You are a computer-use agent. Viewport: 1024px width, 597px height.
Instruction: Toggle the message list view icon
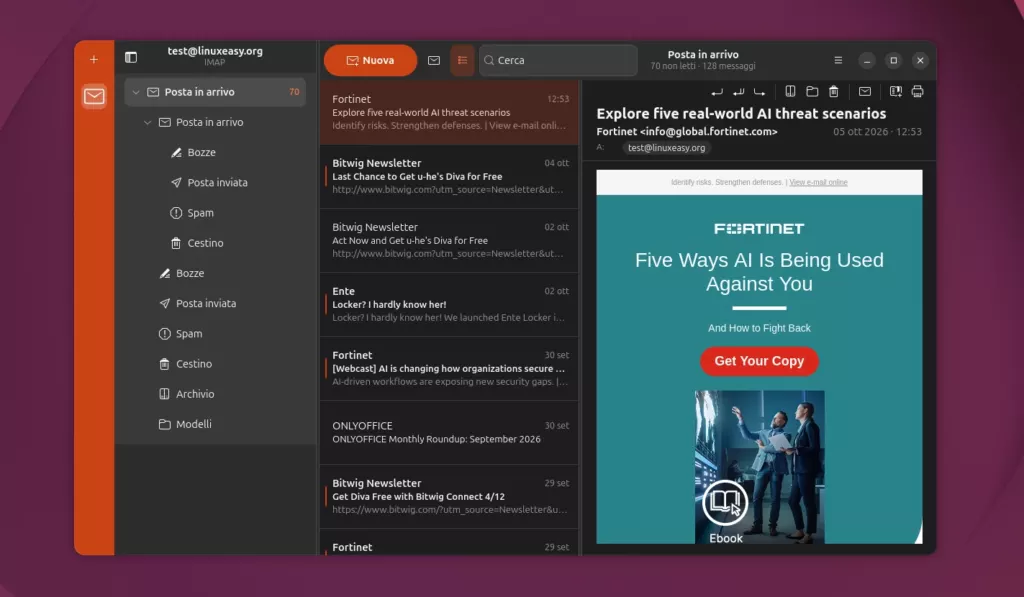[462, 60]
